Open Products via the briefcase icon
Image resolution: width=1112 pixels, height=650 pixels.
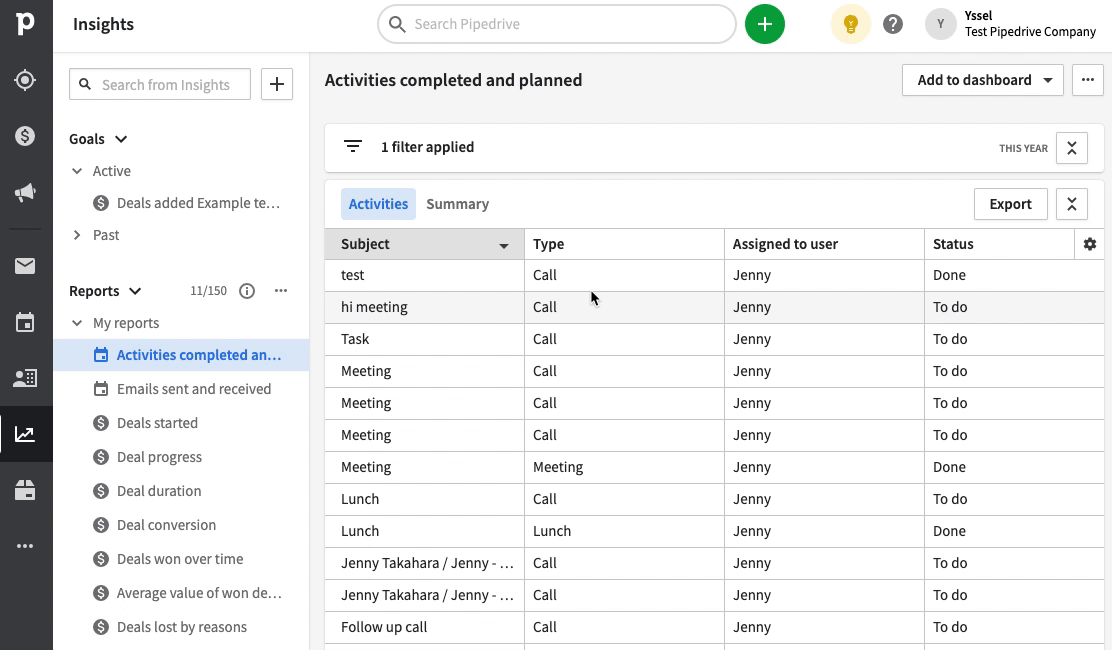click(x=26, y=489)
